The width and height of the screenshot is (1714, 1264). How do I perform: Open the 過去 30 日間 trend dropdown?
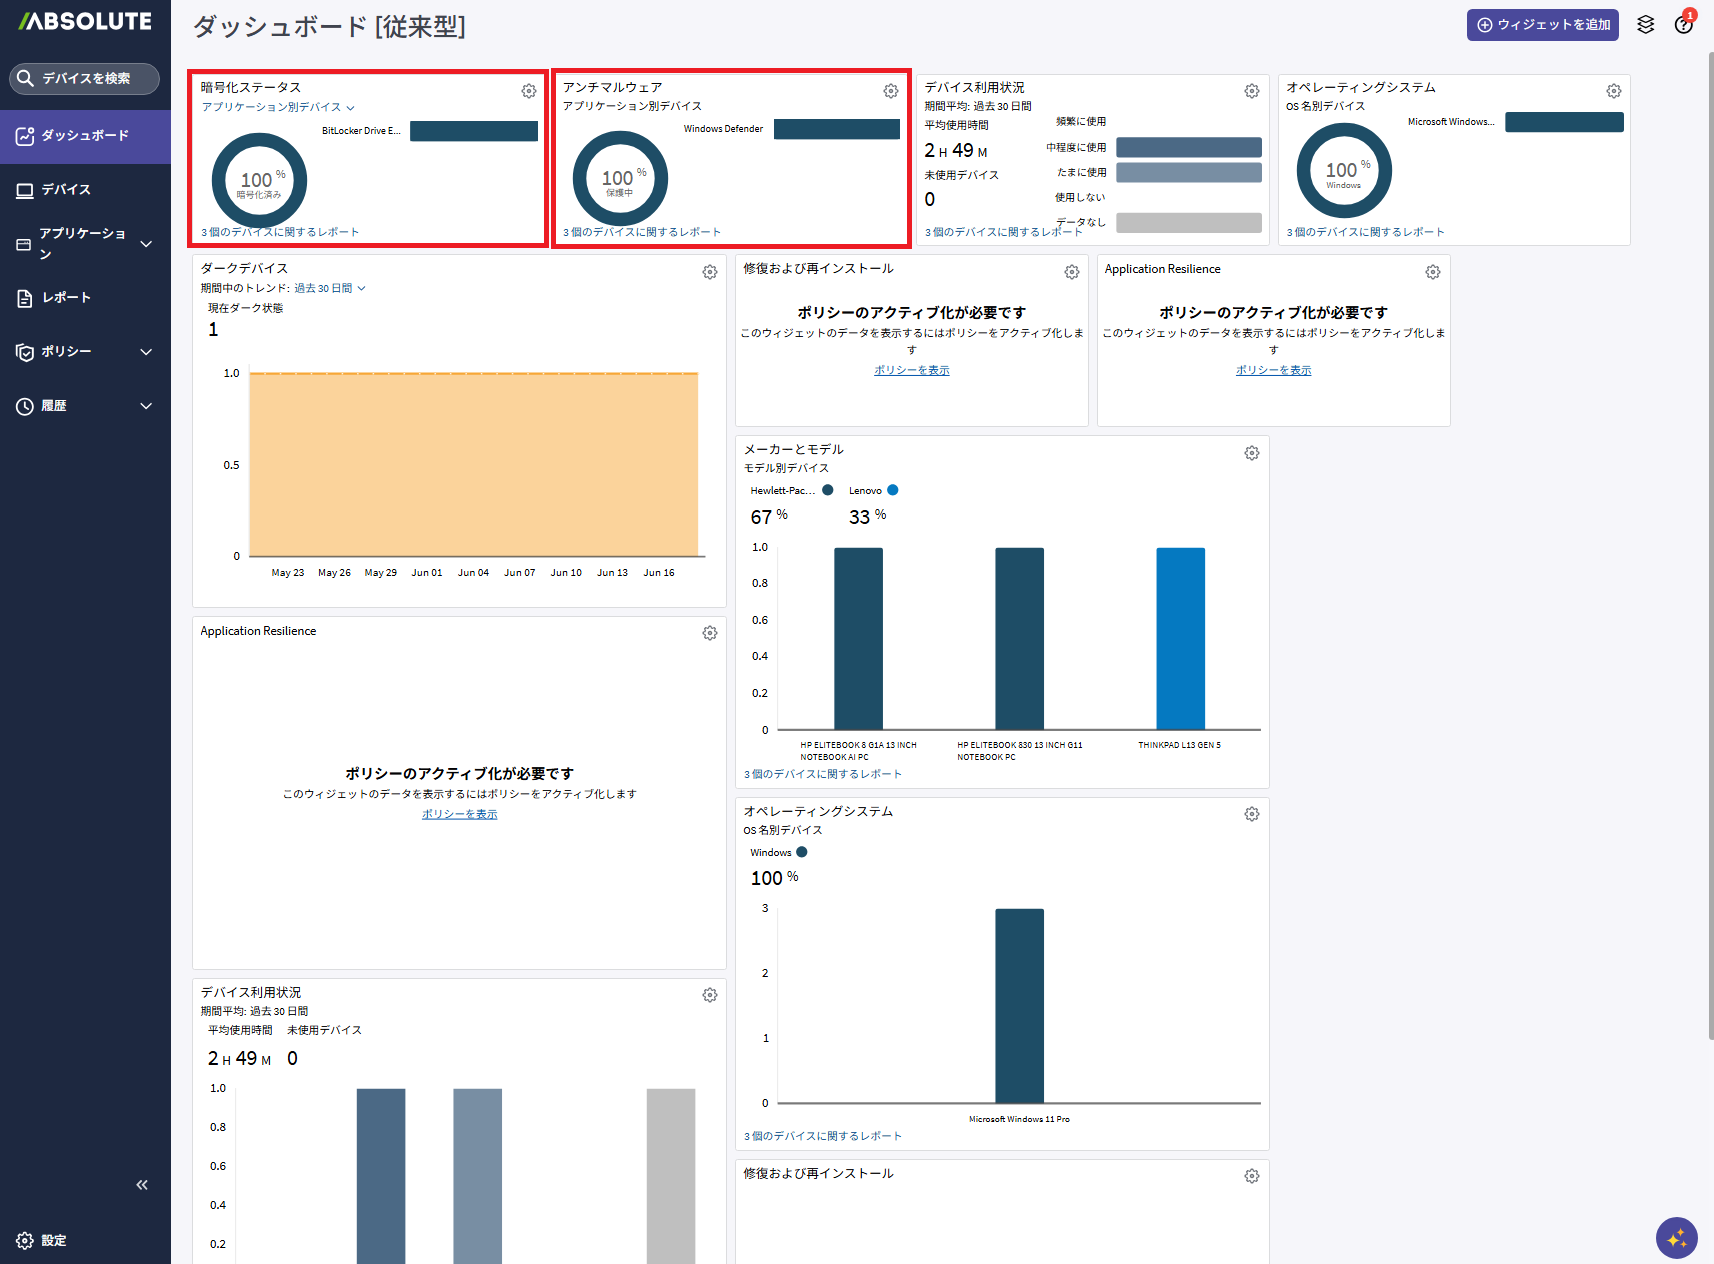(330, 288)
